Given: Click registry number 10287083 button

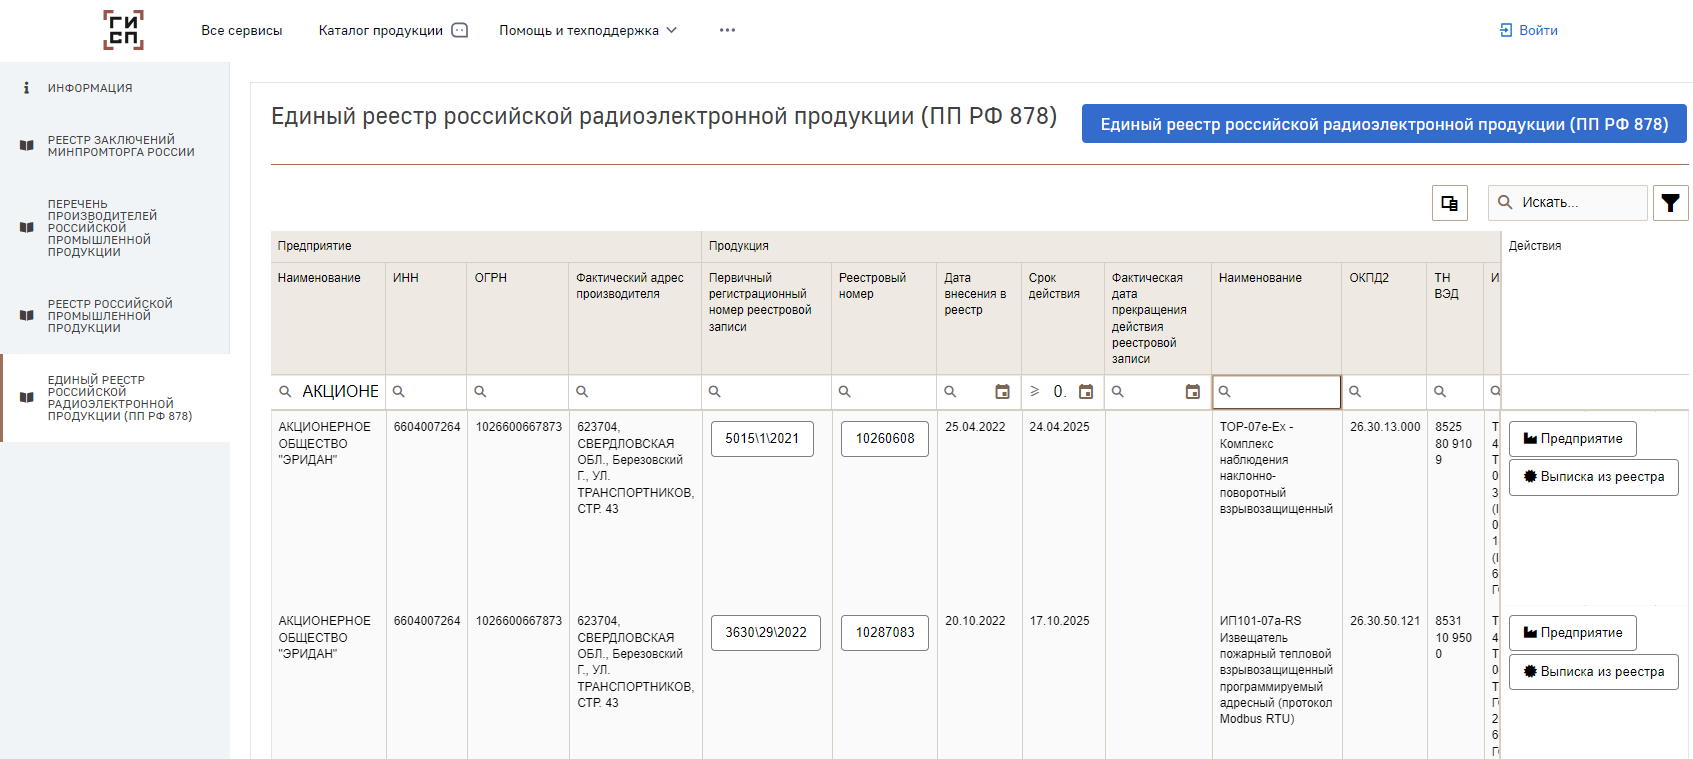Looking at the screenshot, I should (885, 633).
